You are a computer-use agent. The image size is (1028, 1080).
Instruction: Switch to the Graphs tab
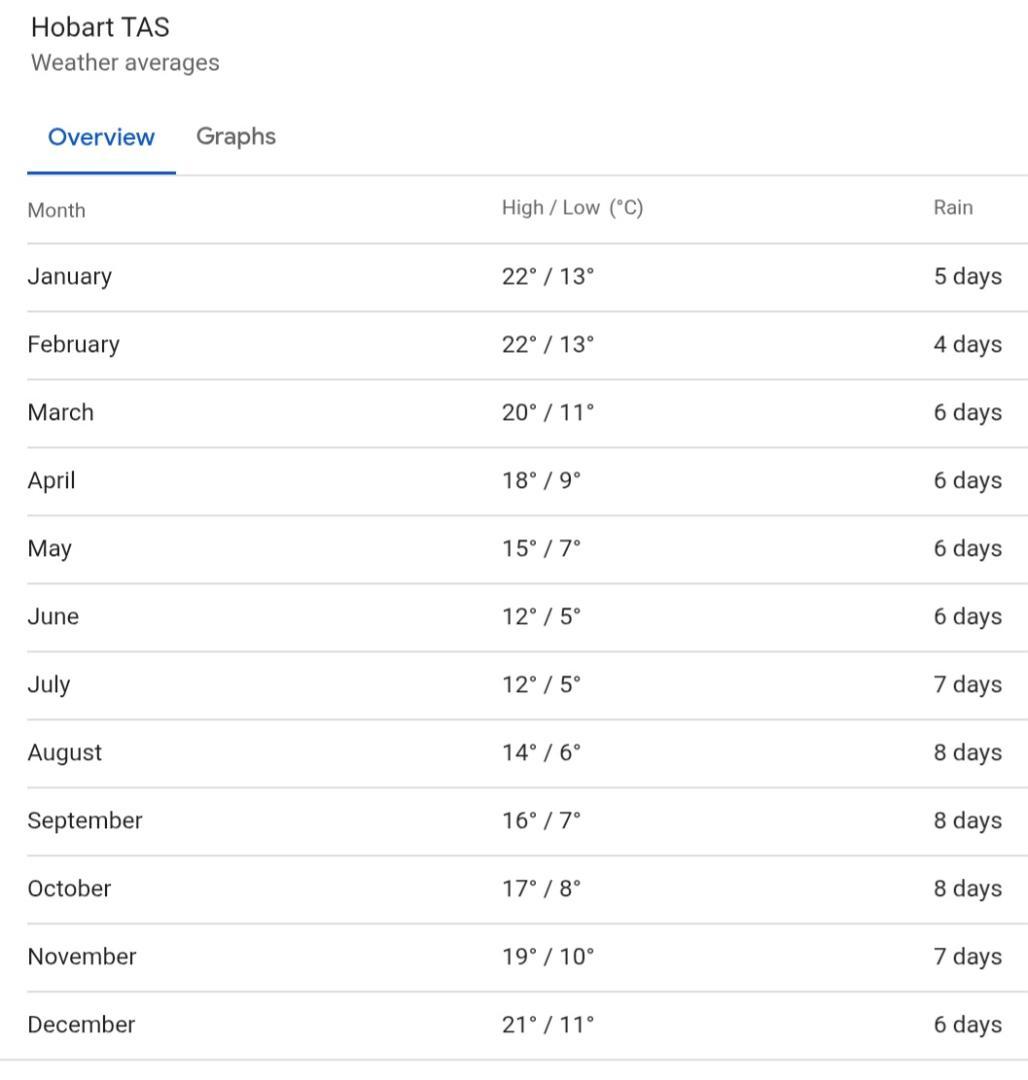click(236, 137)
